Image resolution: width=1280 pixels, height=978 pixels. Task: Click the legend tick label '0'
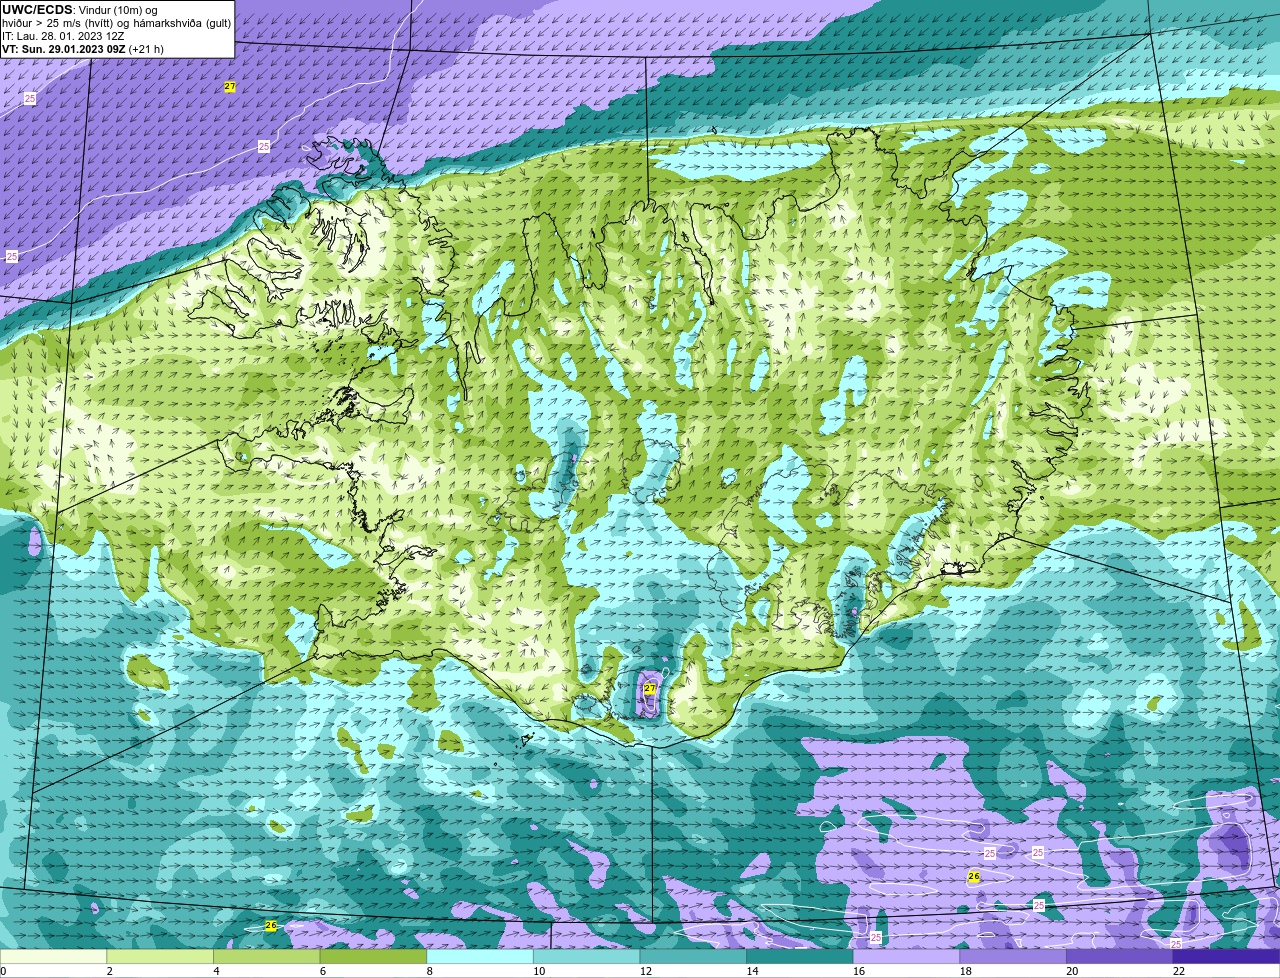[3, 971]
